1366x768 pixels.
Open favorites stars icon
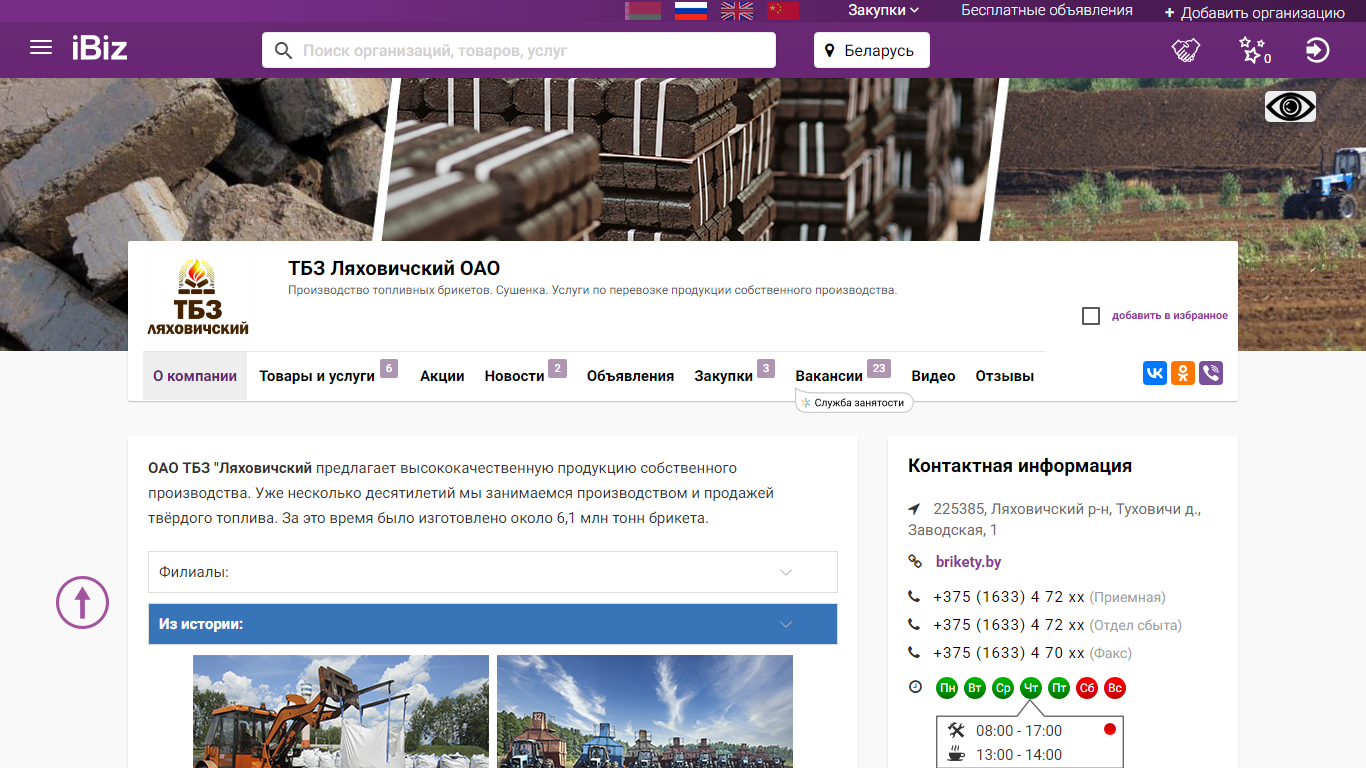coord(1252,50)
